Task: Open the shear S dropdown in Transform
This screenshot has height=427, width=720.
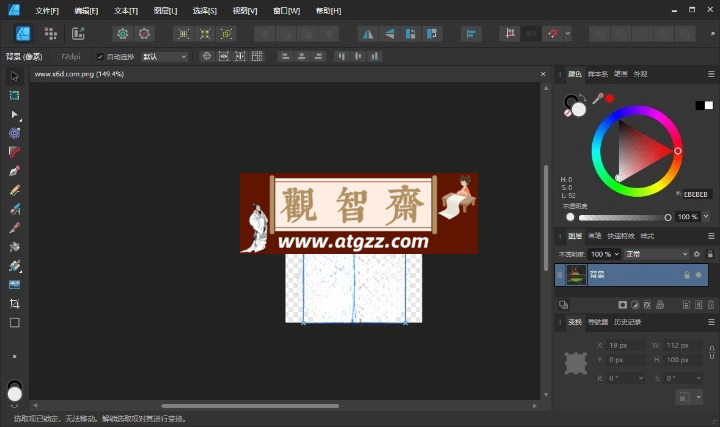Action: coord(698,378)
